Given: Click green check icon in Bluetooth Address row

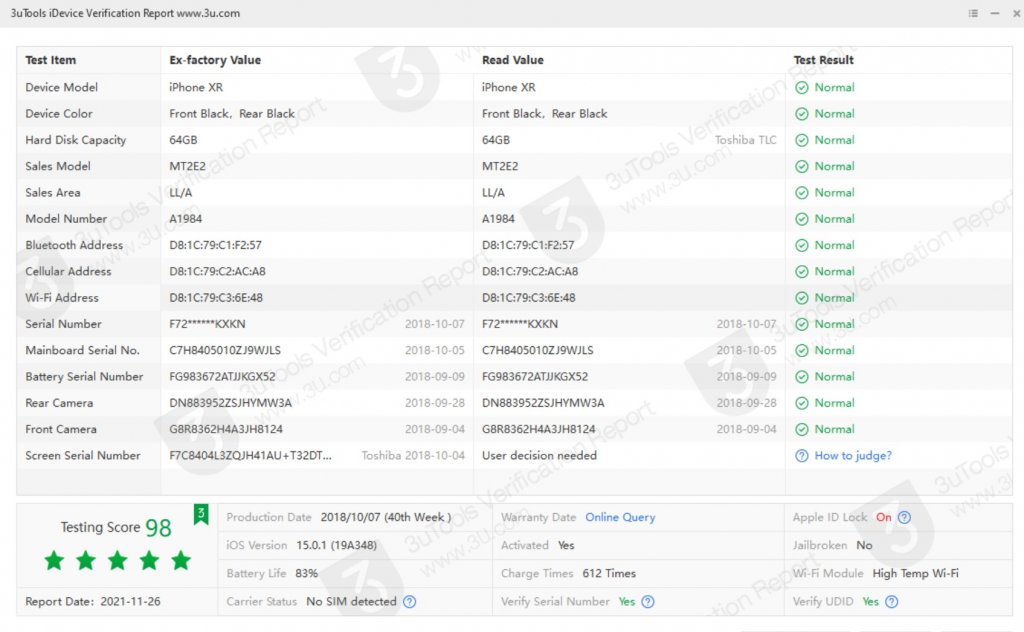Looking at the screenshot, I should pos(801,245).
